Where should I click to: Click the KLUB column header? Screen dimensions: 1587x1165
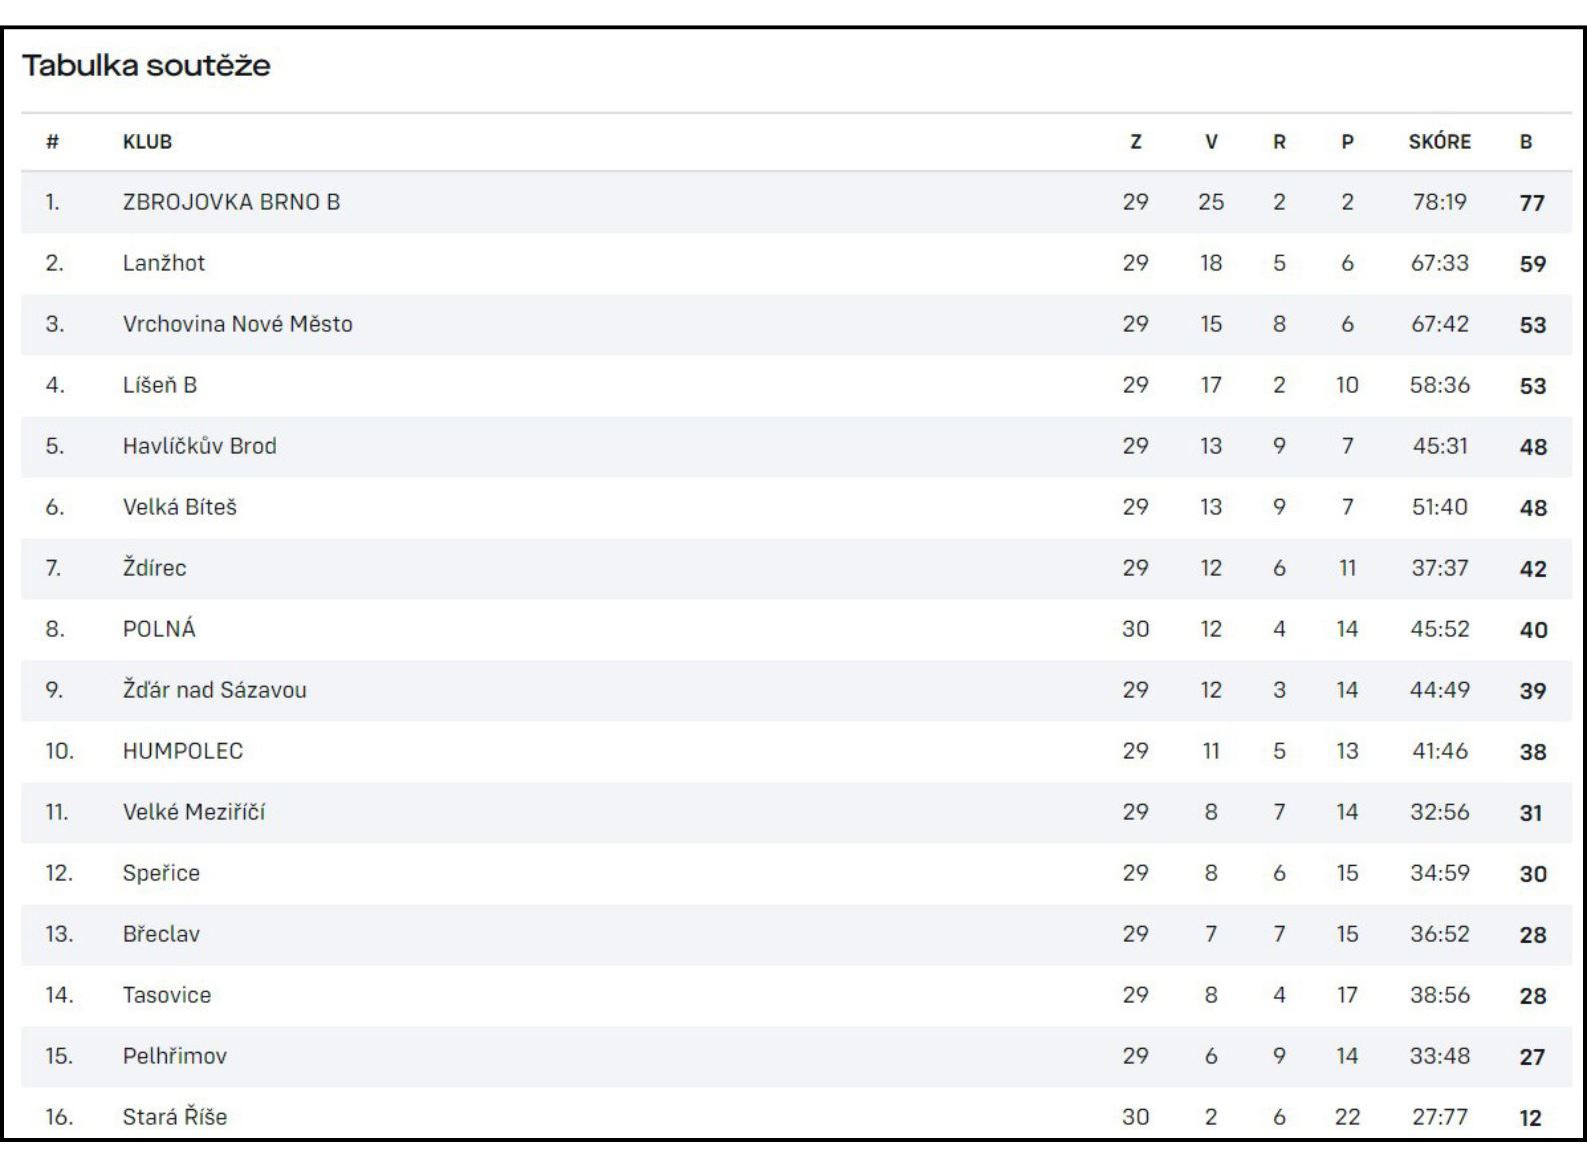147,142
